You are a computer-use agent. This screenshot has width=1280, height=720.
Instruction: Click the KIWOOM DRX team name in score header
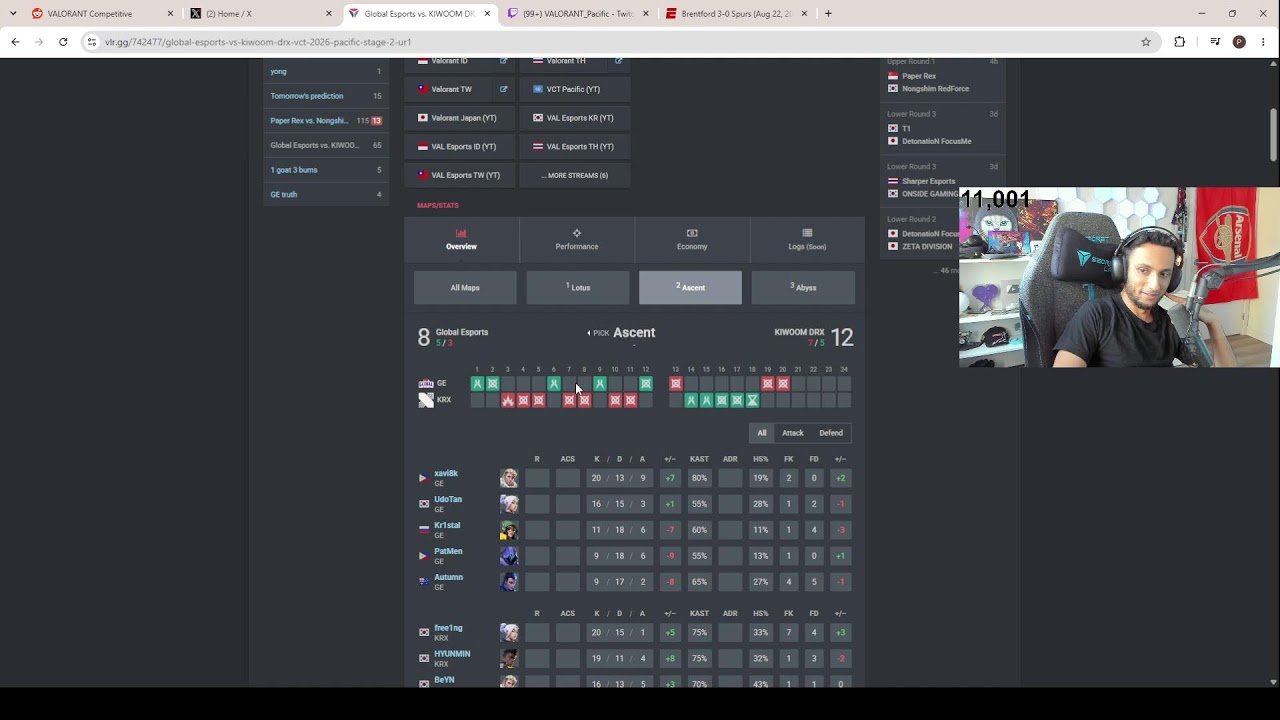tap(799, 332)
